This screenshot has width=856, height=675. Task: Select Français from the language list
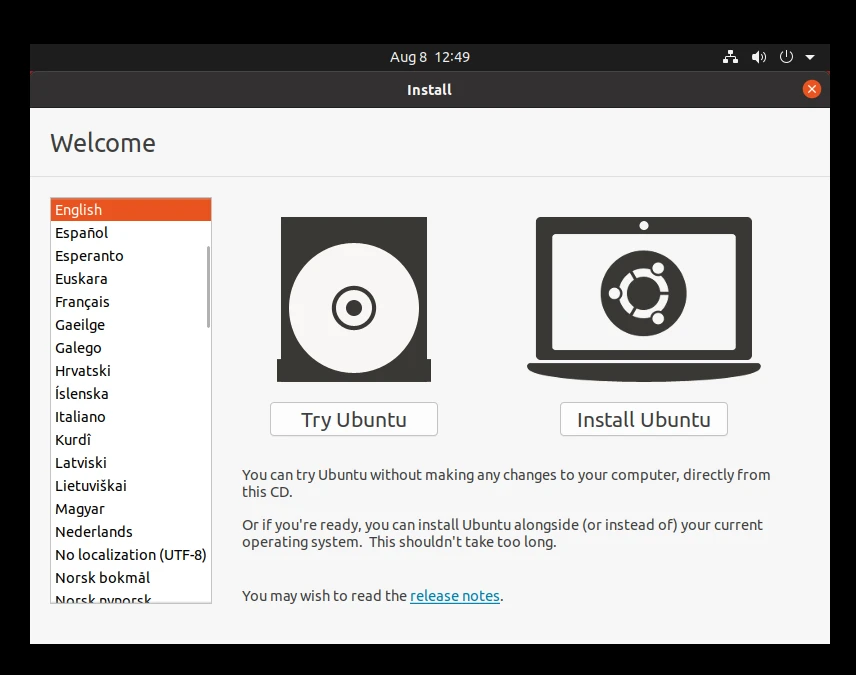(82, 302)
